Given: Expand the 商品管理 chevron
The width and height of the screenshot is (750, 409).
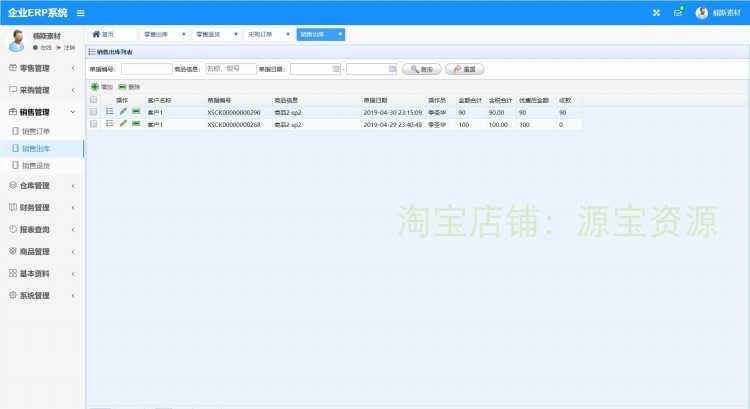Looking at the screenshot, I should coord(73,252).
